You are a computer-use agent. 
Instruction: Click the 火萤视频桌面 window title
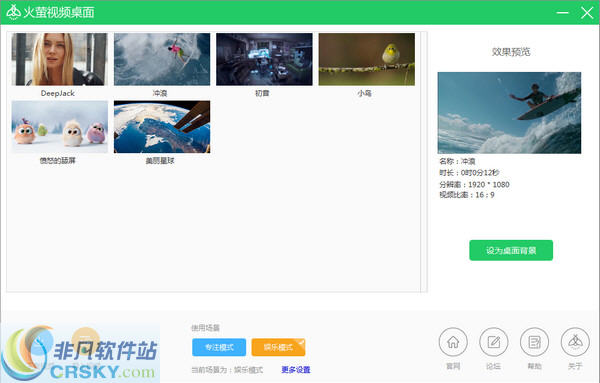point(59,13)
